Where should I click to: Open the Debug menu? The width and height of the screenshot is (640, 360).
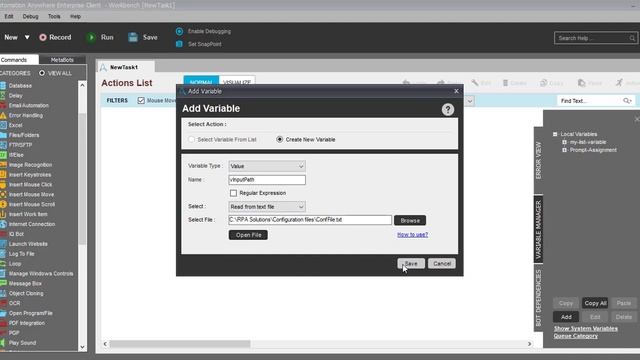point(30,16)
